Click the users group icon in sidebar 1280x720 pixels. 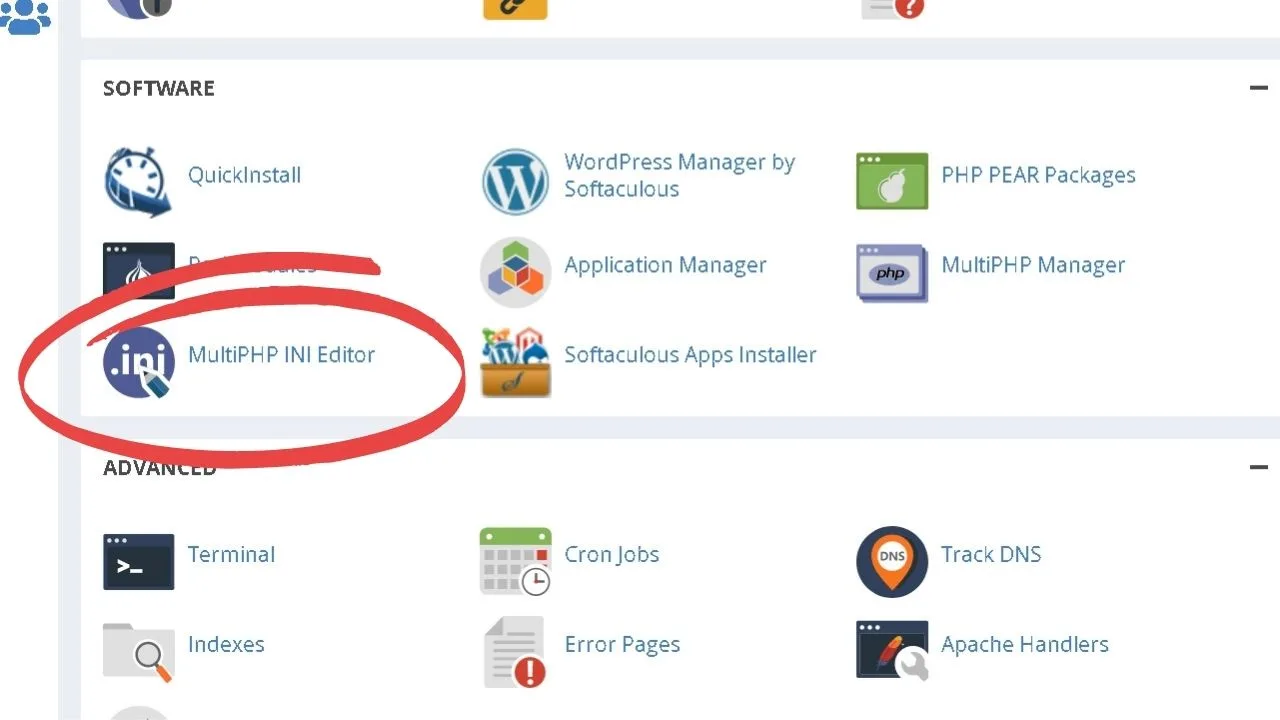(25, 17)
